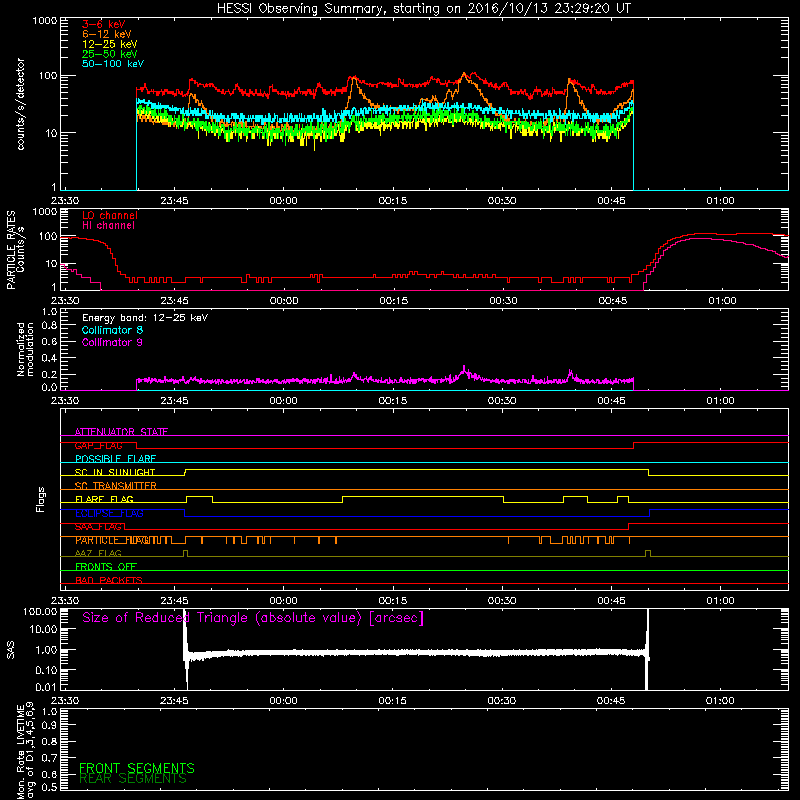Click "00:15" tick under the SAS panel
Screen dimensions: 800x800
393,701
